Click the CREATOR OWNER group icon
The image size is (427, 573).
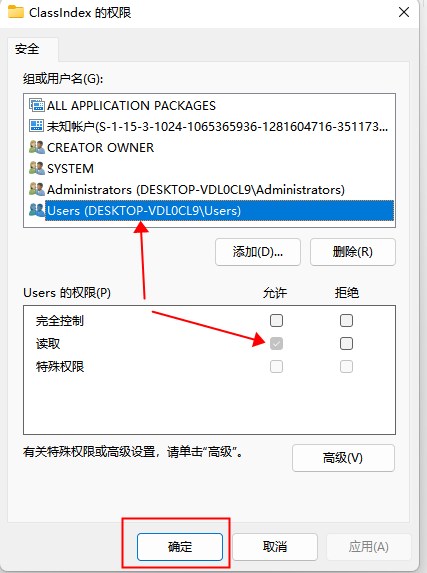point(37,147)
